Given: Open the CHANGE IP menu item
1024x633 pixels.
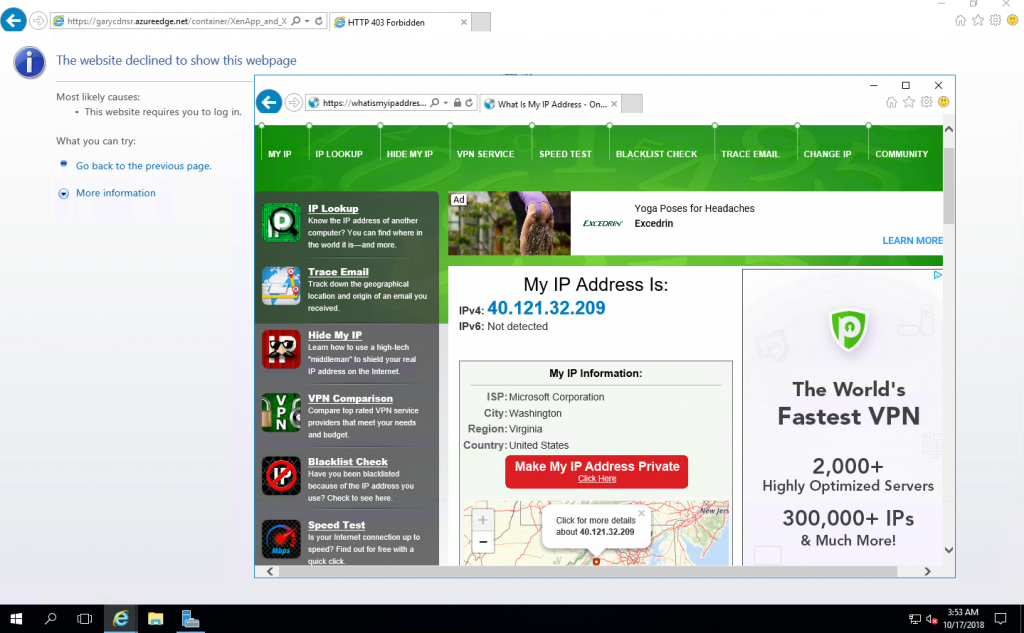Looking at the screenshot, I should point(827,154).
